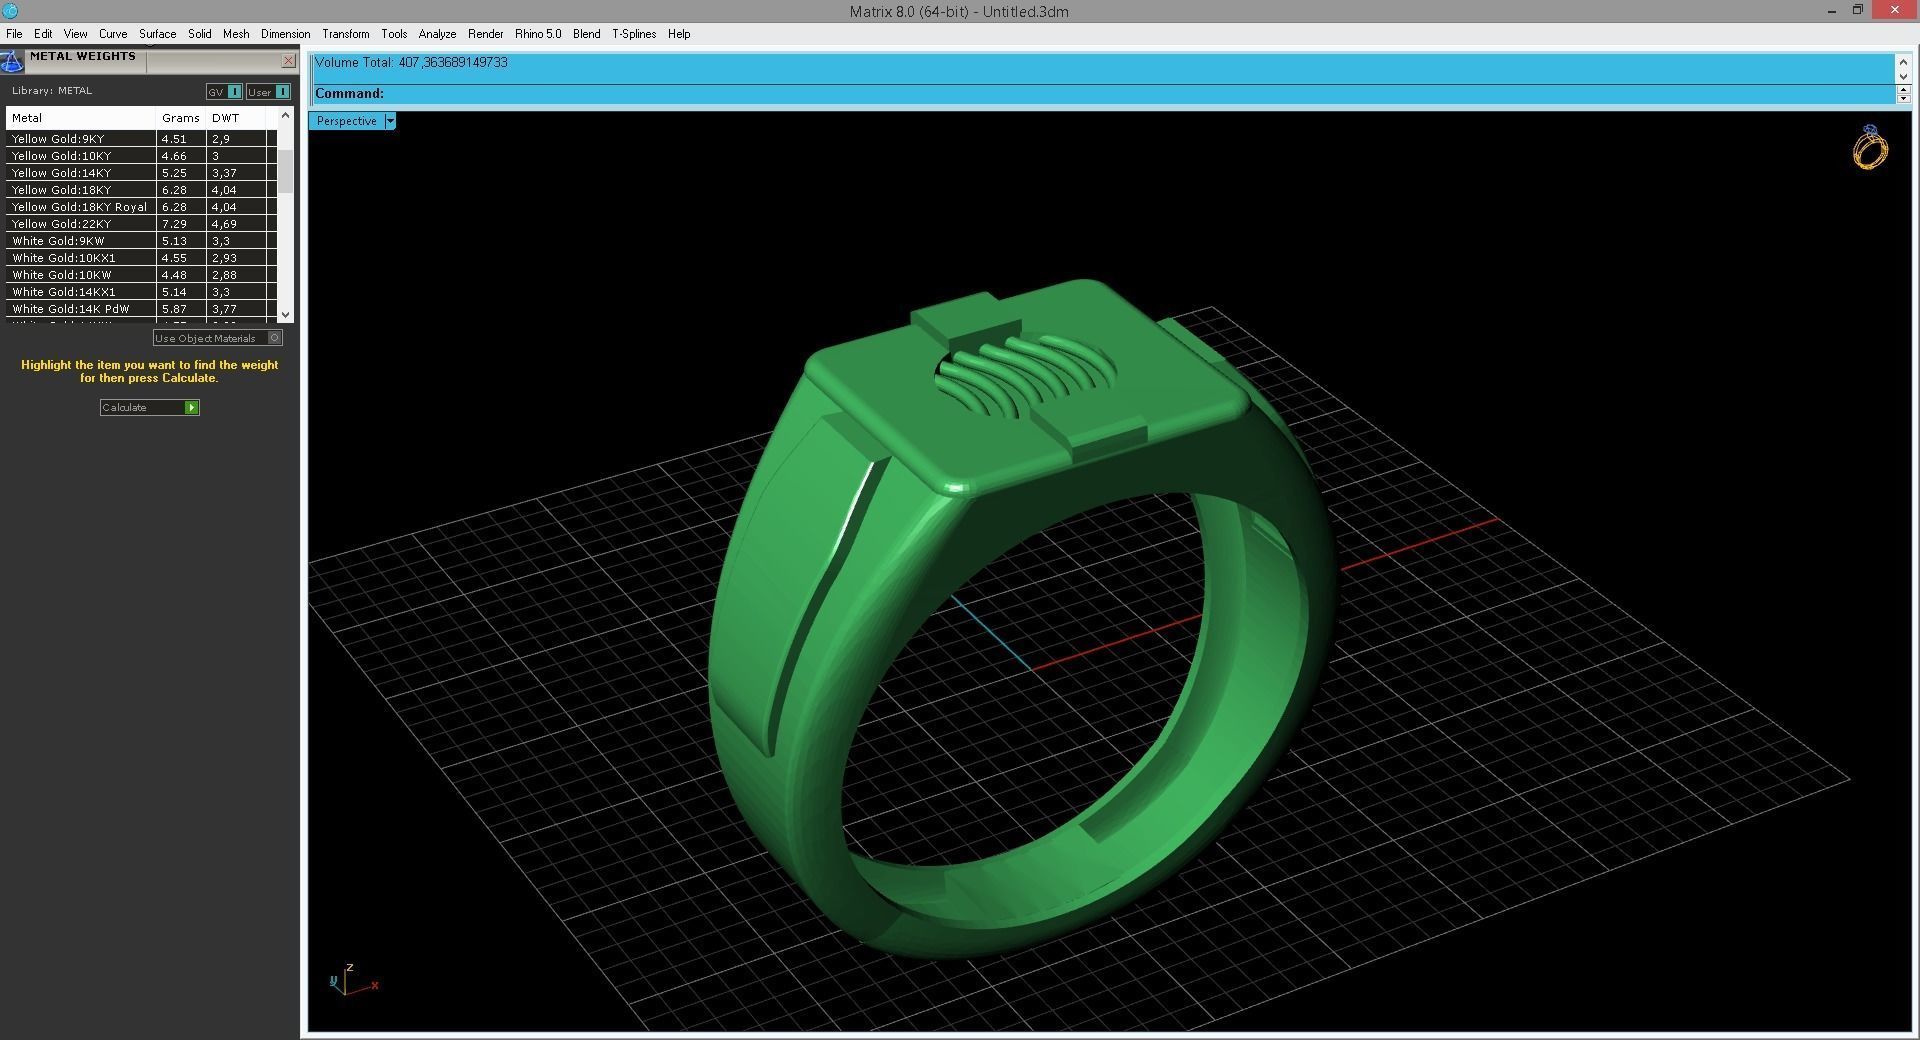Open the Surface menu
Viewport: 1920px width, 1040px height.
157,34
